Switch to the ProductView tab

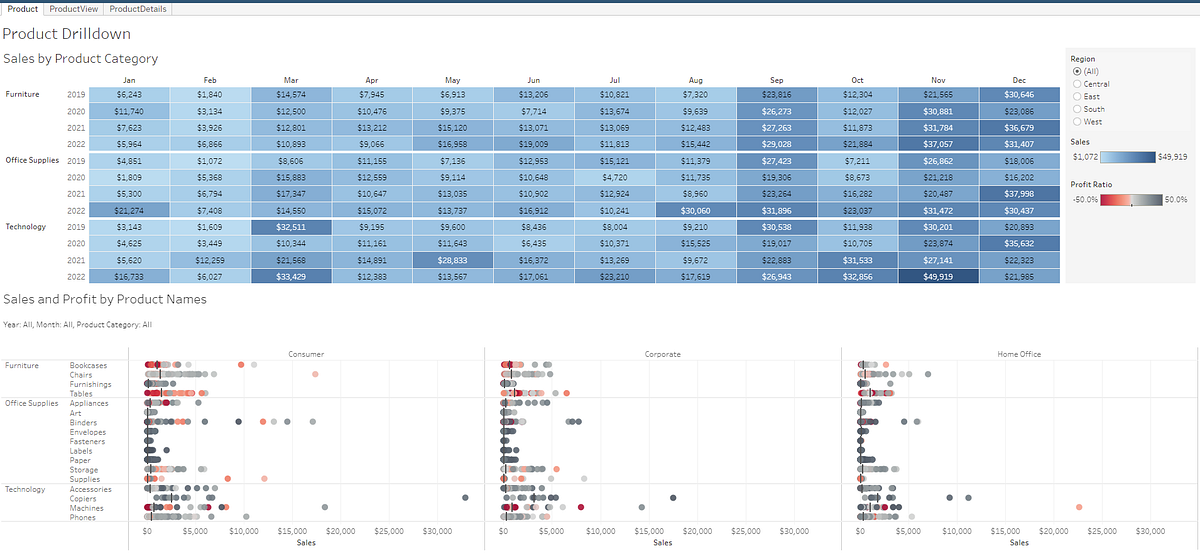[74, 9]
